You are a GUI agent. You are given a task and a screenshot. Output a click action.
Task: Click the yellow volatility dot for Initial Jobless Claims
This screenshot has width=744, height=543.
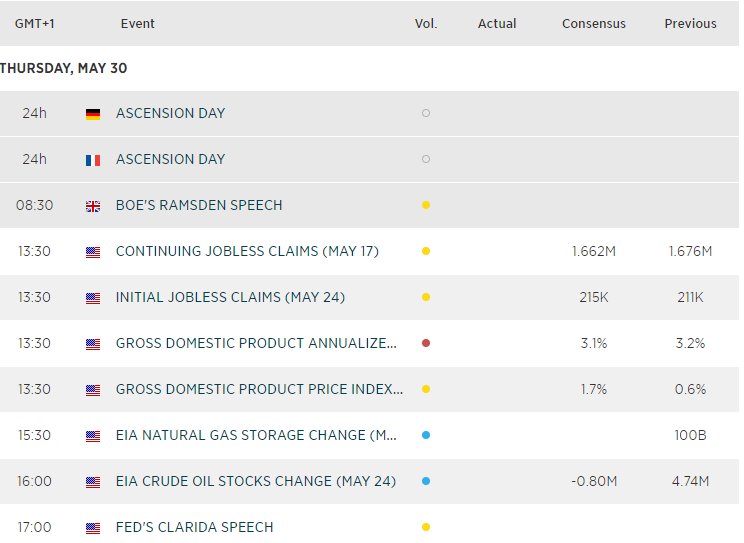[426, 298]
